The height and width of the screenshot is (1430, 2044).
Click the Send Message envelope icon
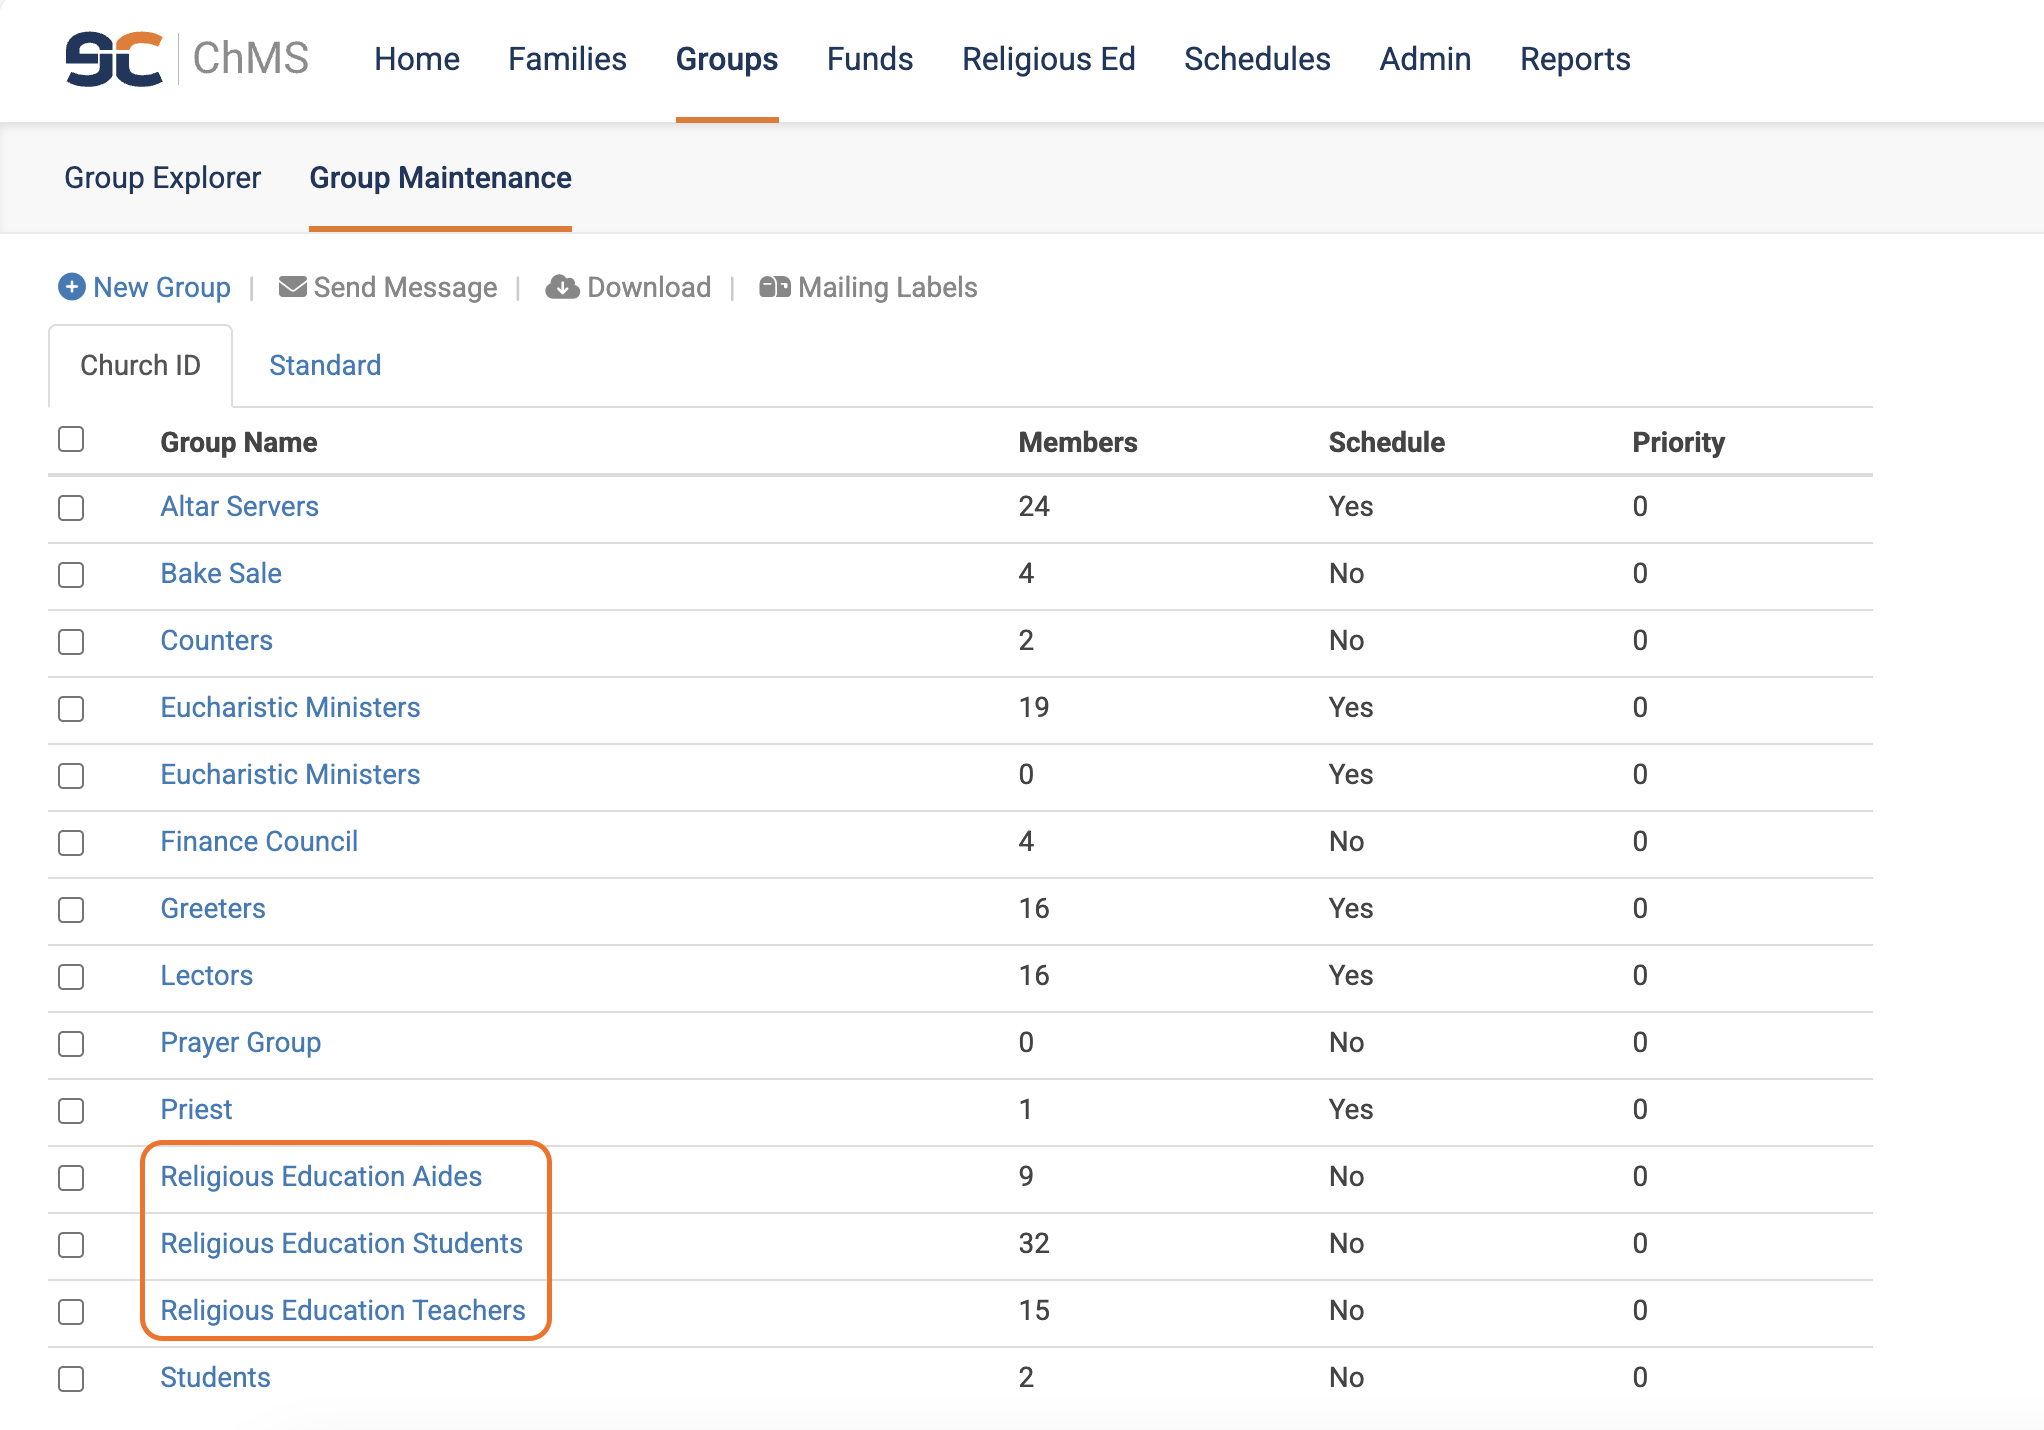coord(292,287)
